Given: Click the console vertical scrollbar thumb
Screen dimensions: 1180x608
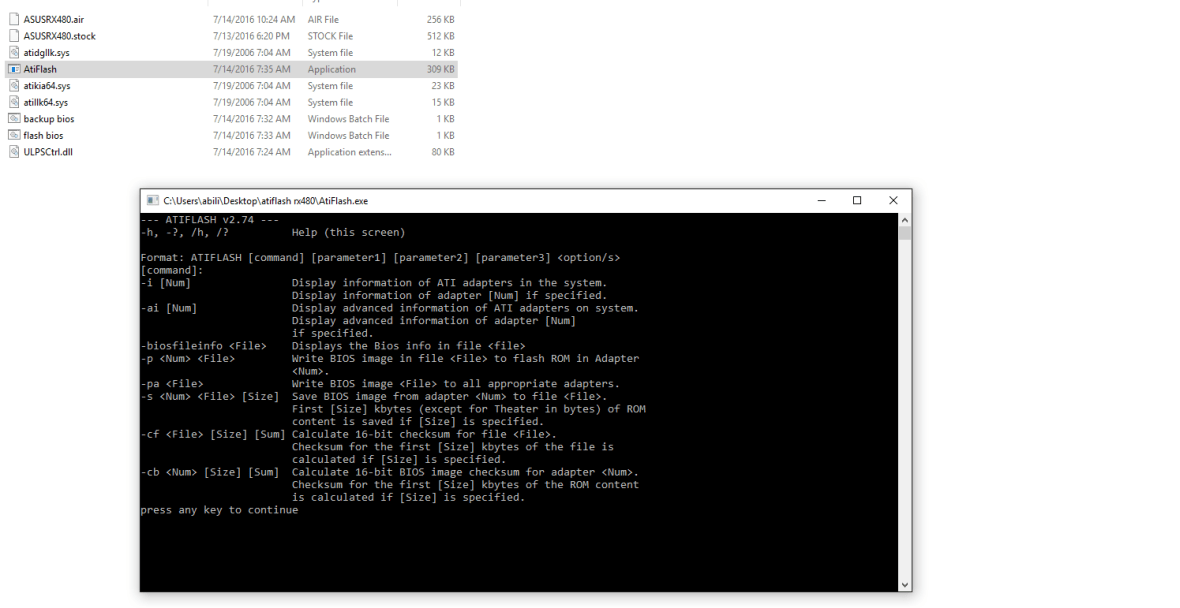Looking at the screenshot, I should [905, 233].
